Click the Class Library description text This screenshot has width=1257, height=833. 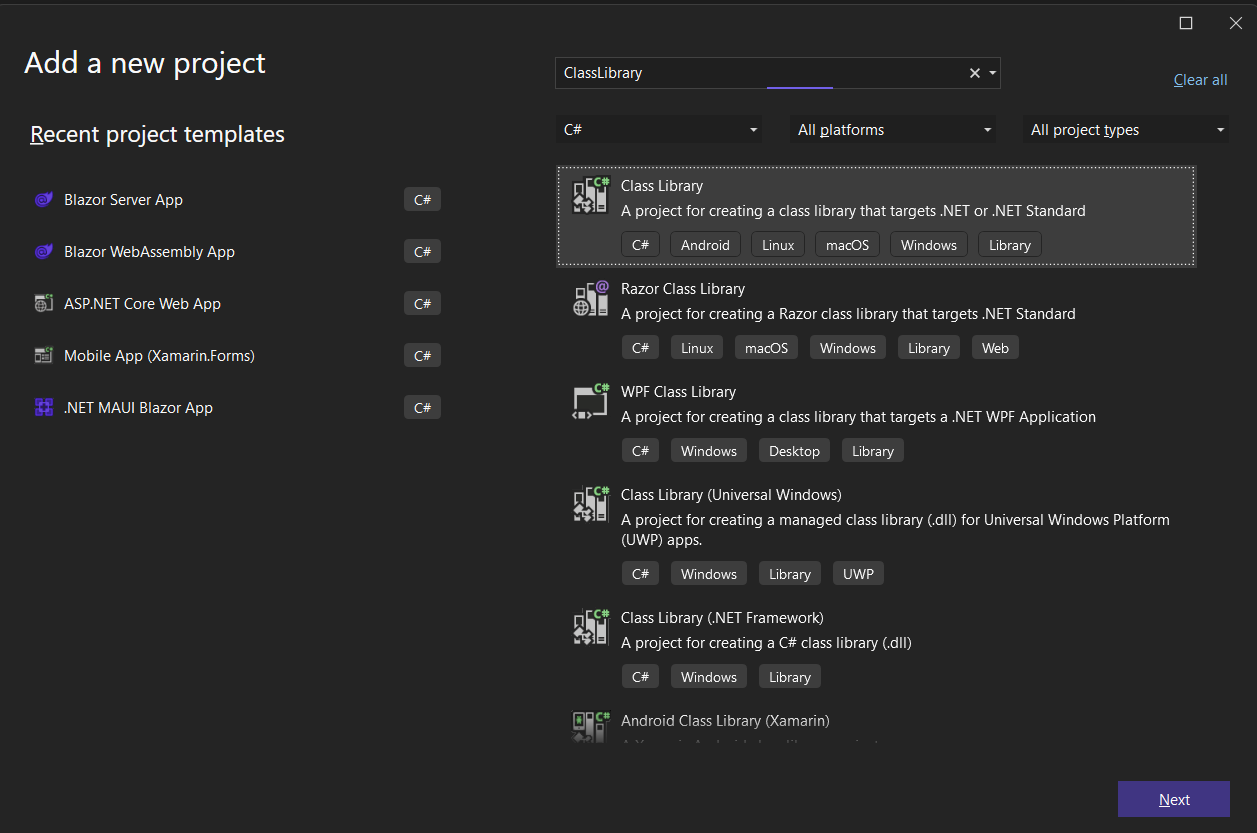853,211
